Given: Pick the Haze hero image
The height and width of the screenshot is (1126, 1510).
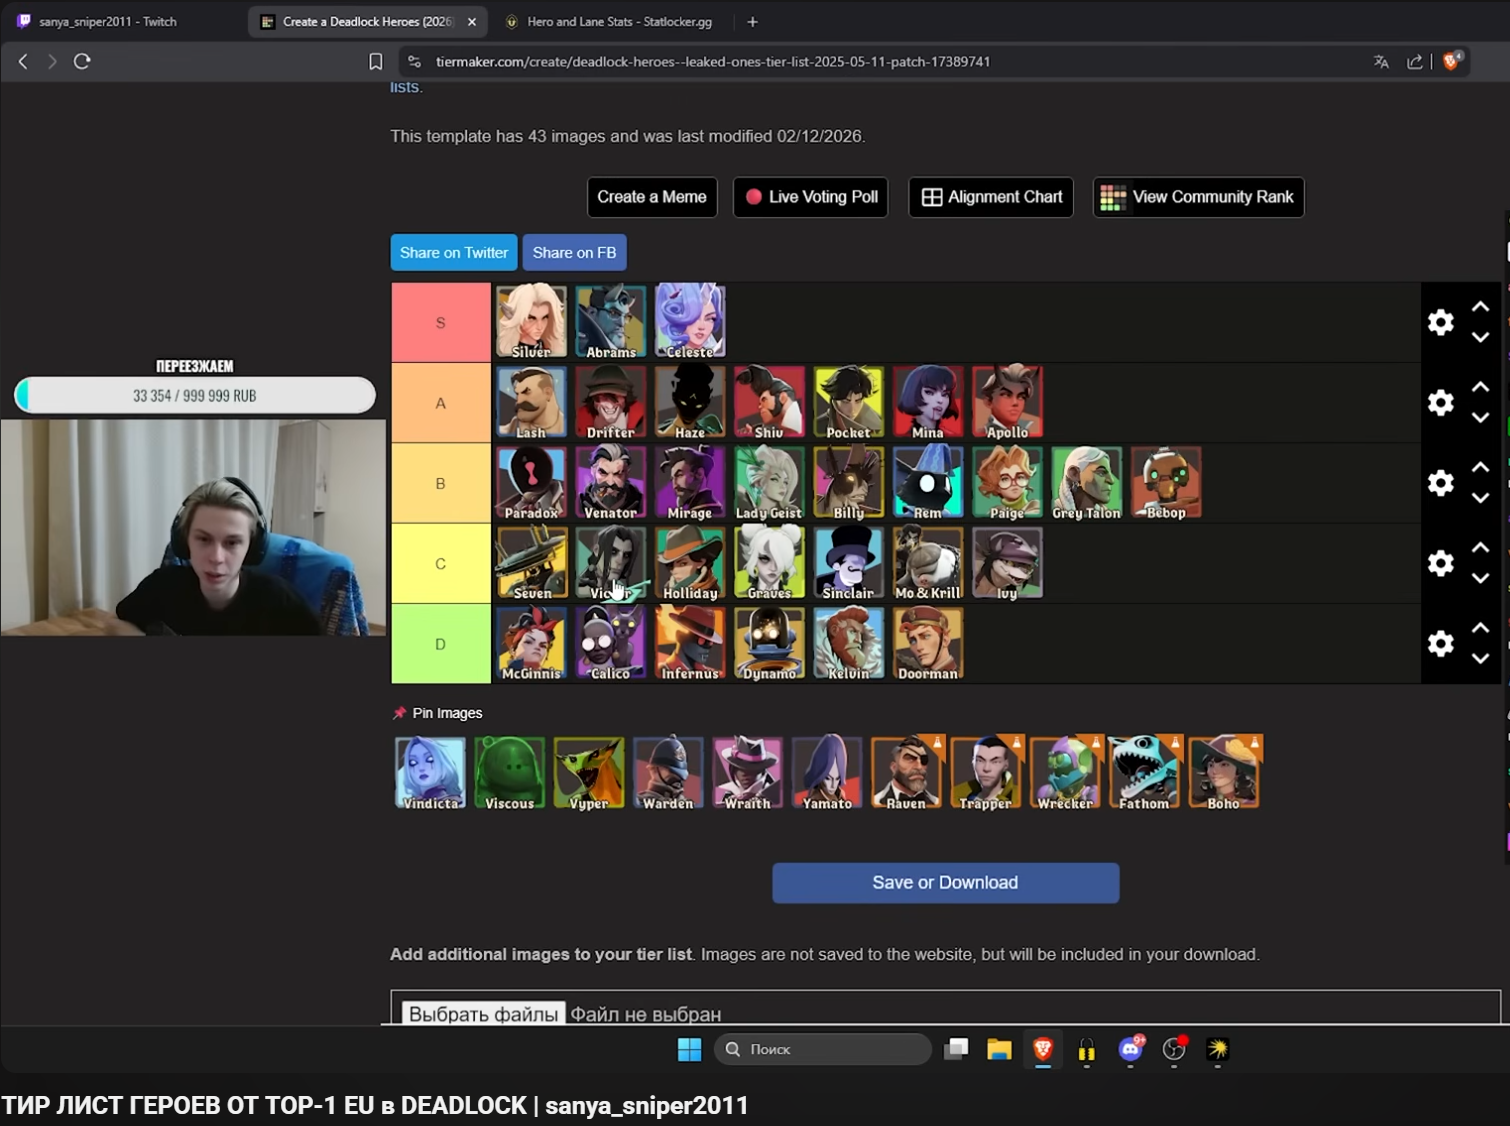Looking at the screenshot, I should tap(690, 402).
